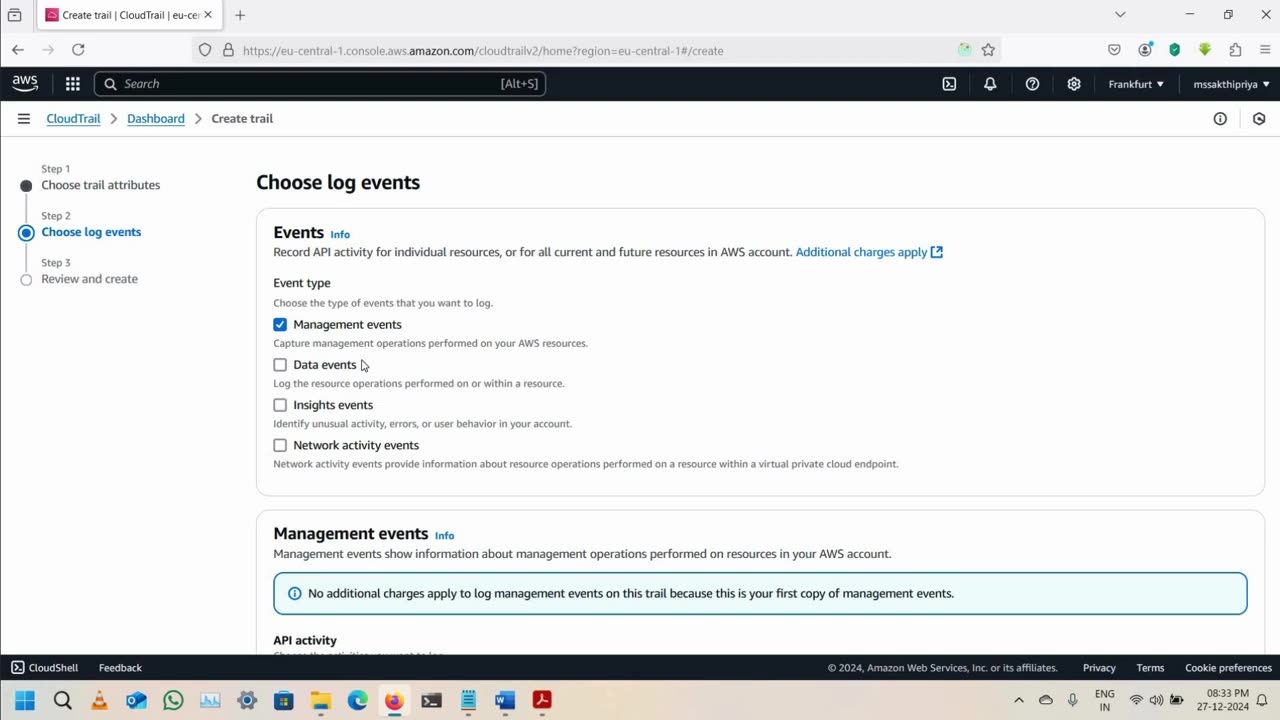The height and width of the screenshot is (720, 1280).
Task: Launch VLC from taskbar
Action: pyautogui.click(x=99, y=700)
